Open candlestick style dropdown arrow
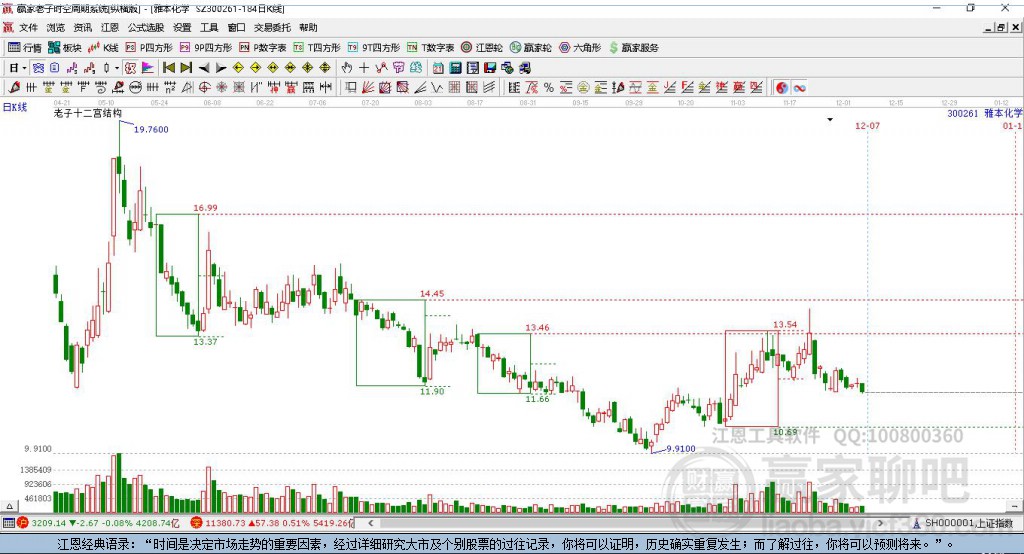Viewport: 1024px width, 554px height. 117,68
